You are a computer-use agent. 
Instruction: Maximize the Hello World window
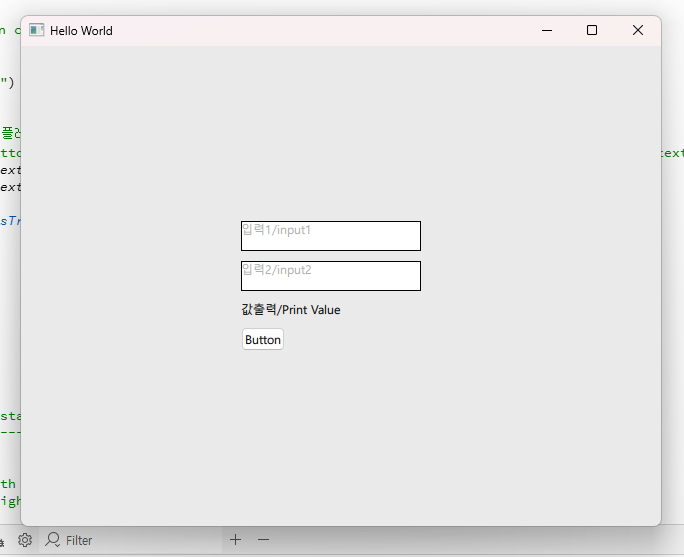pos(592,30)
